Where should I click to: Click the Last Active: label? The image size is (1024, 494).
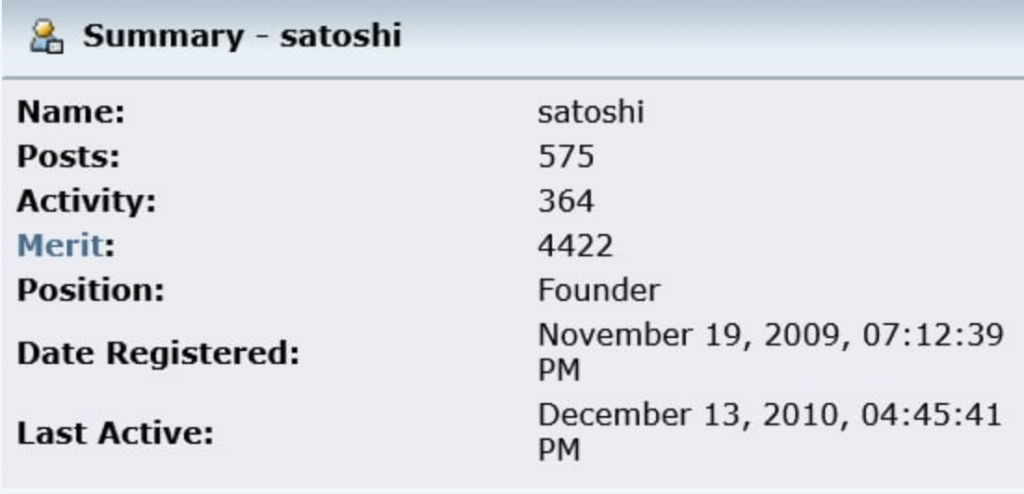click(x=115, y=434)
